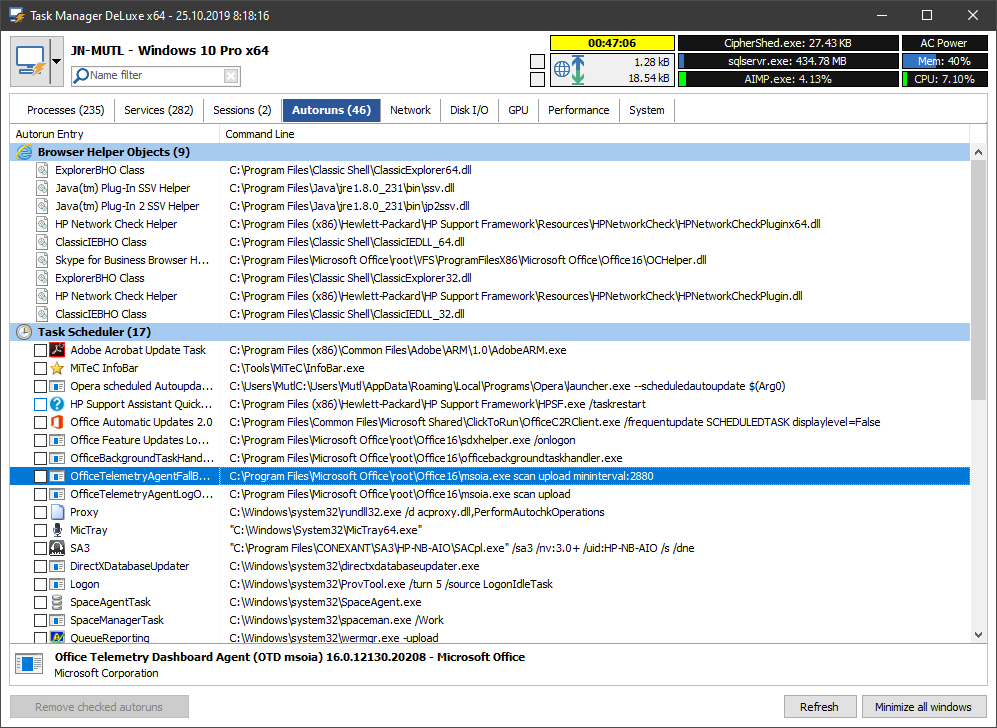
Task: Click icon of Java(tm) Plug-In SSV Helper
Action: [x=42, y=188]
